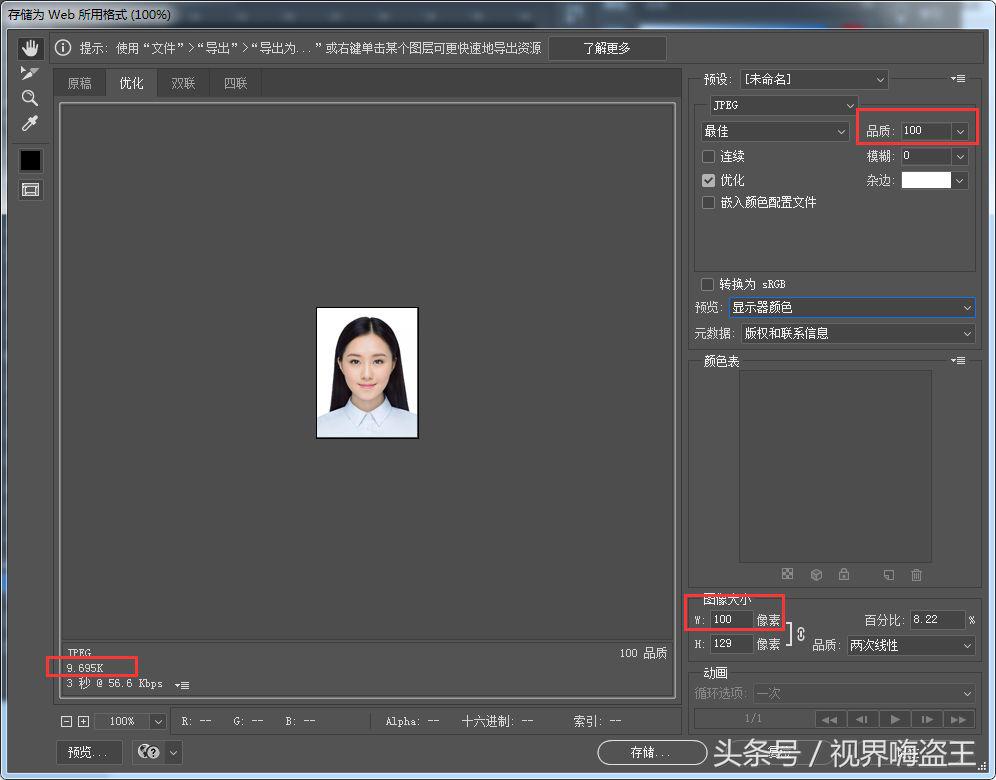Click the 9.695K file size text

pos(84,668)
